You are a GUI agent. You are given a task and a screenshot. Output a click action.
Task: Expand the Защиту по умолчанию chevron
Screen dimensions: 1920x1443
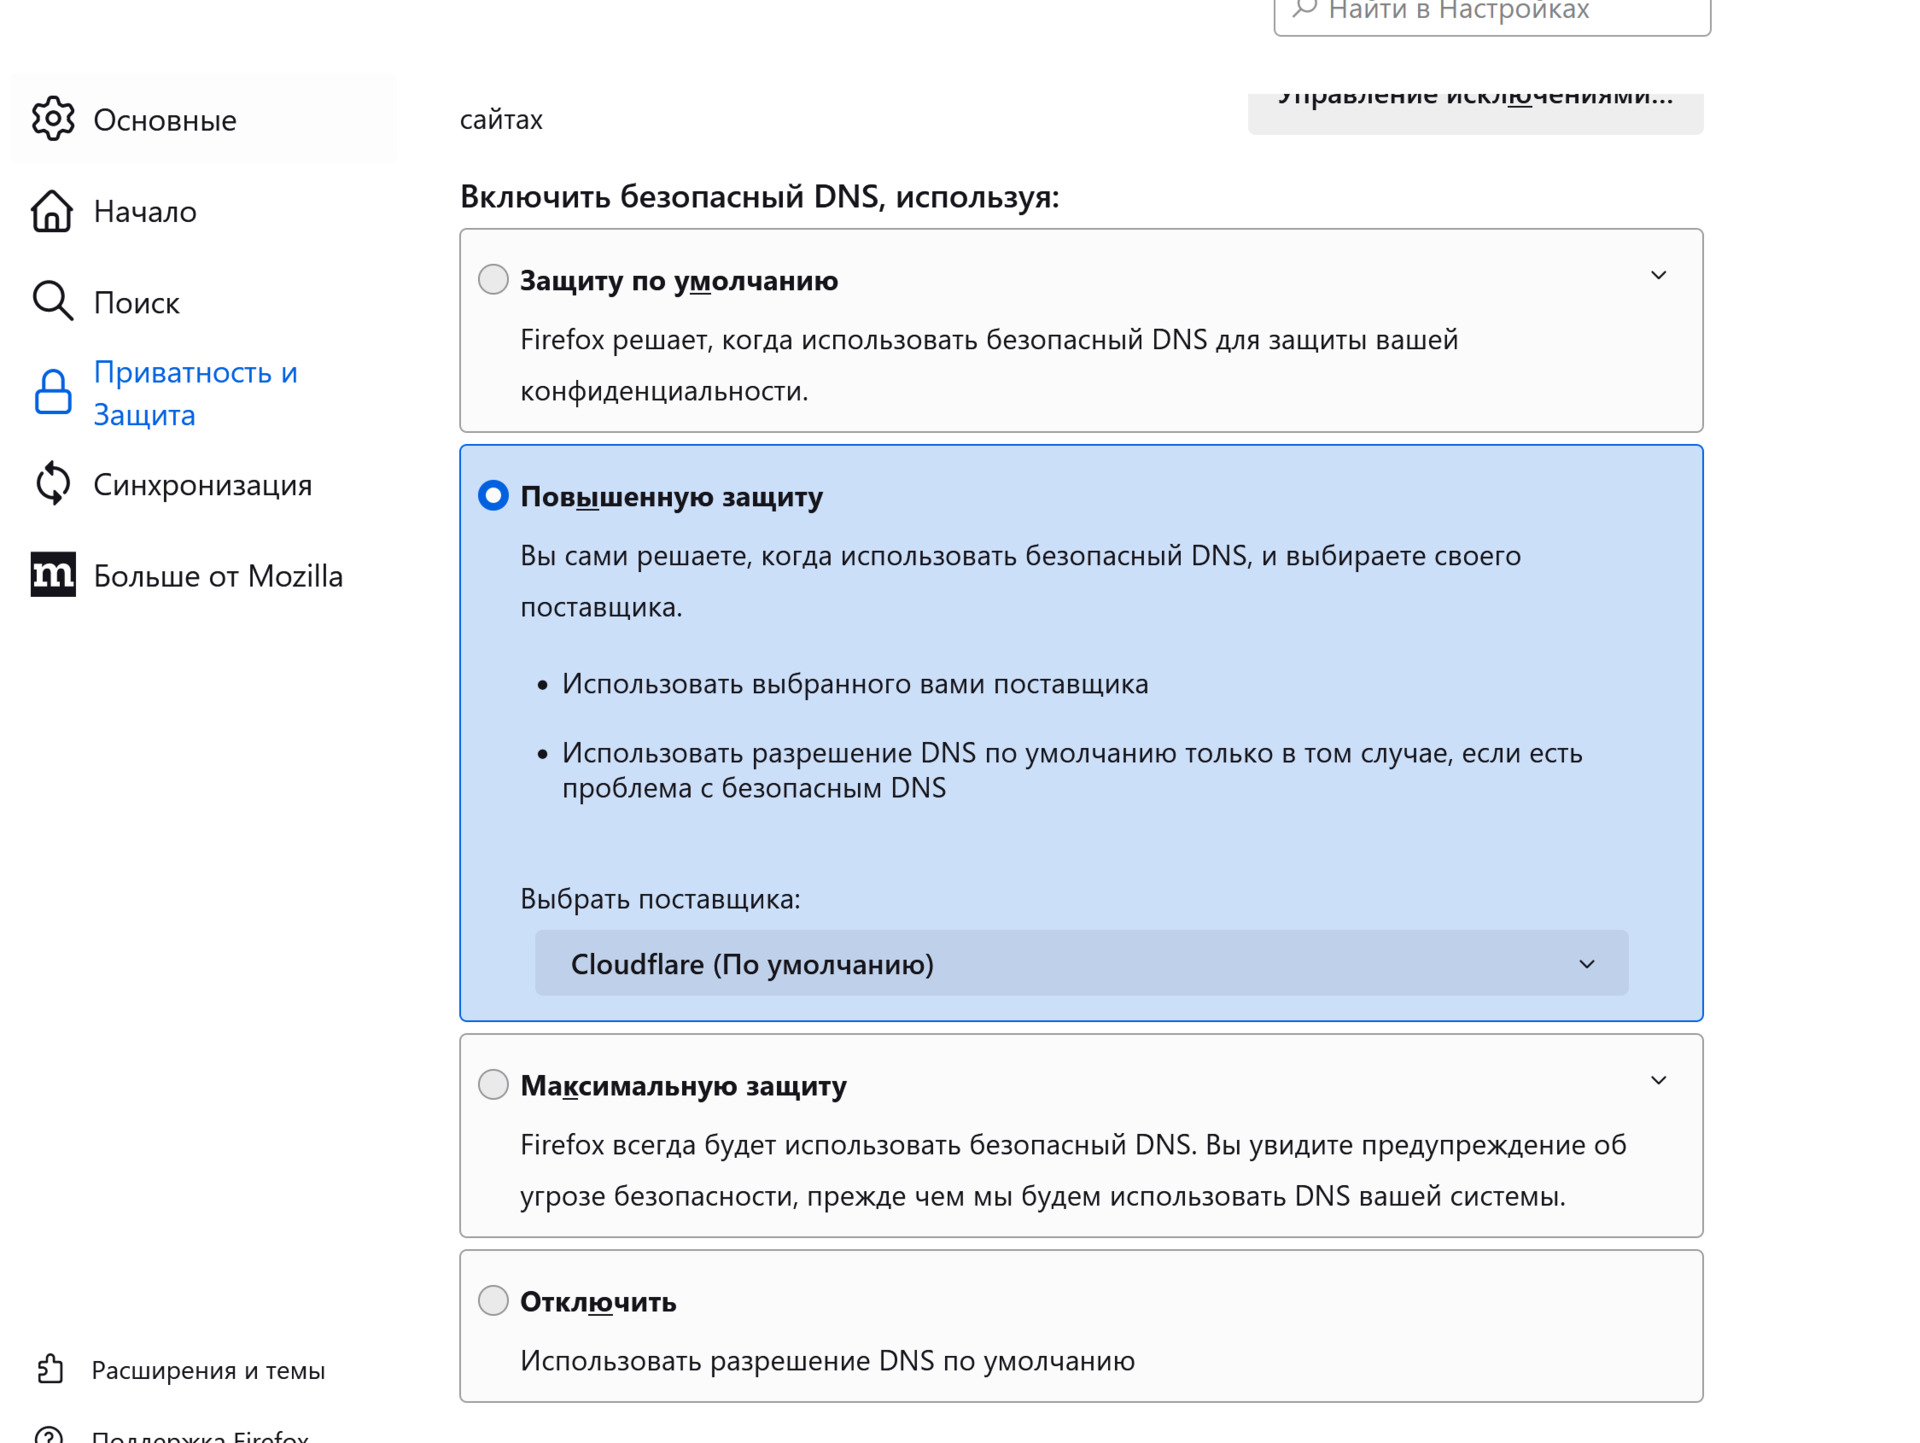pyautogui.click(x=1658, y=276)
